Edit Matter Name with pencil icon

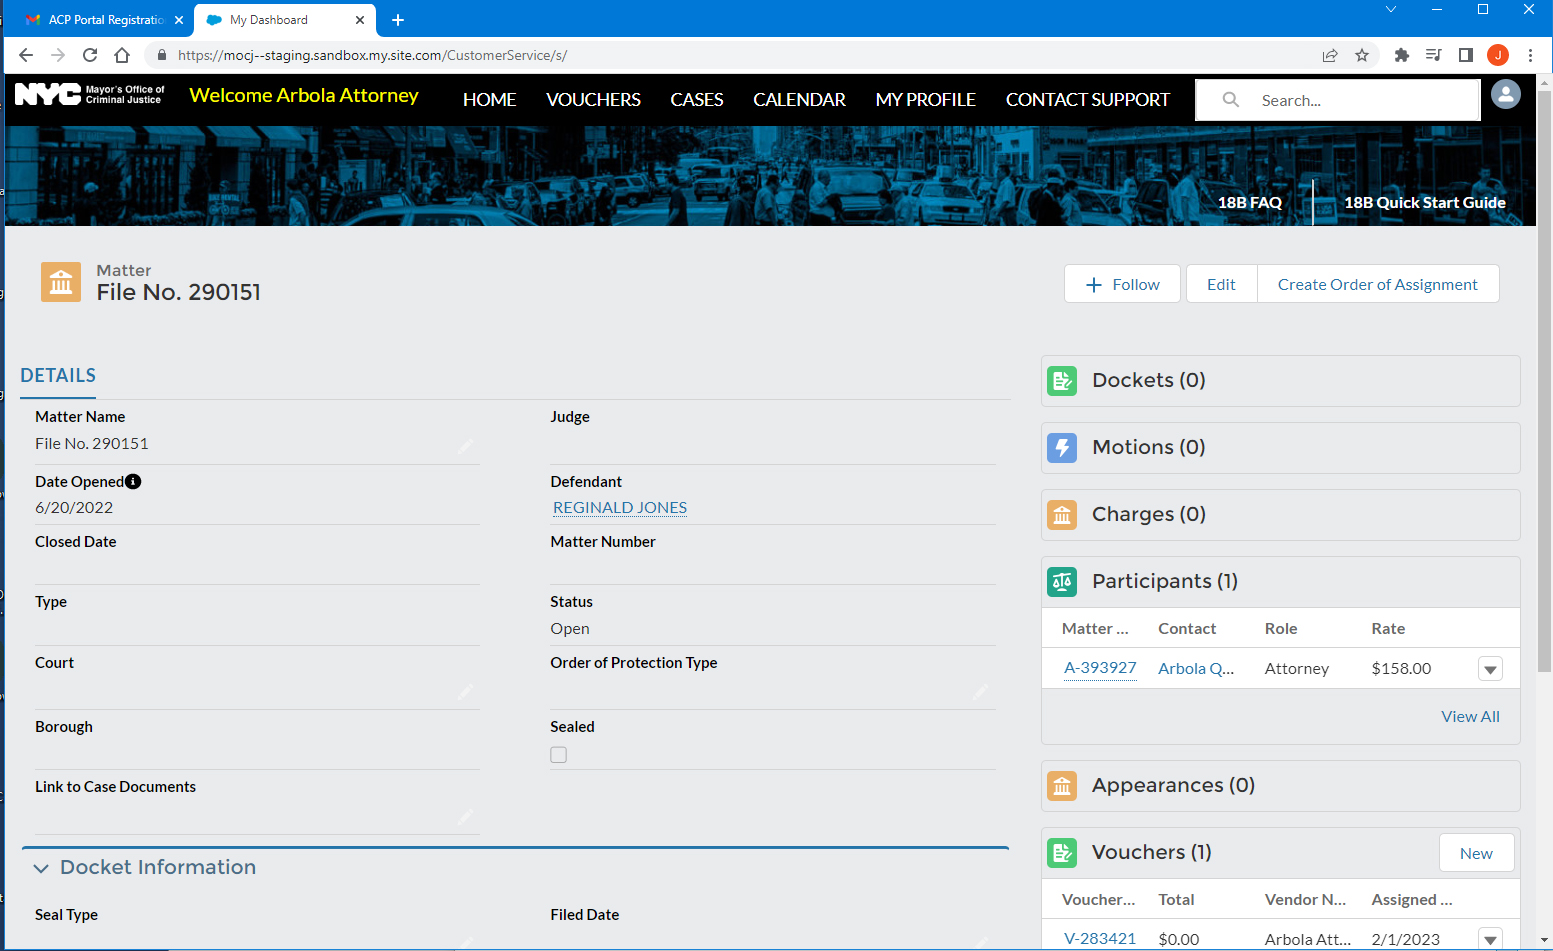pyautogui.click(x=465, y=446)
